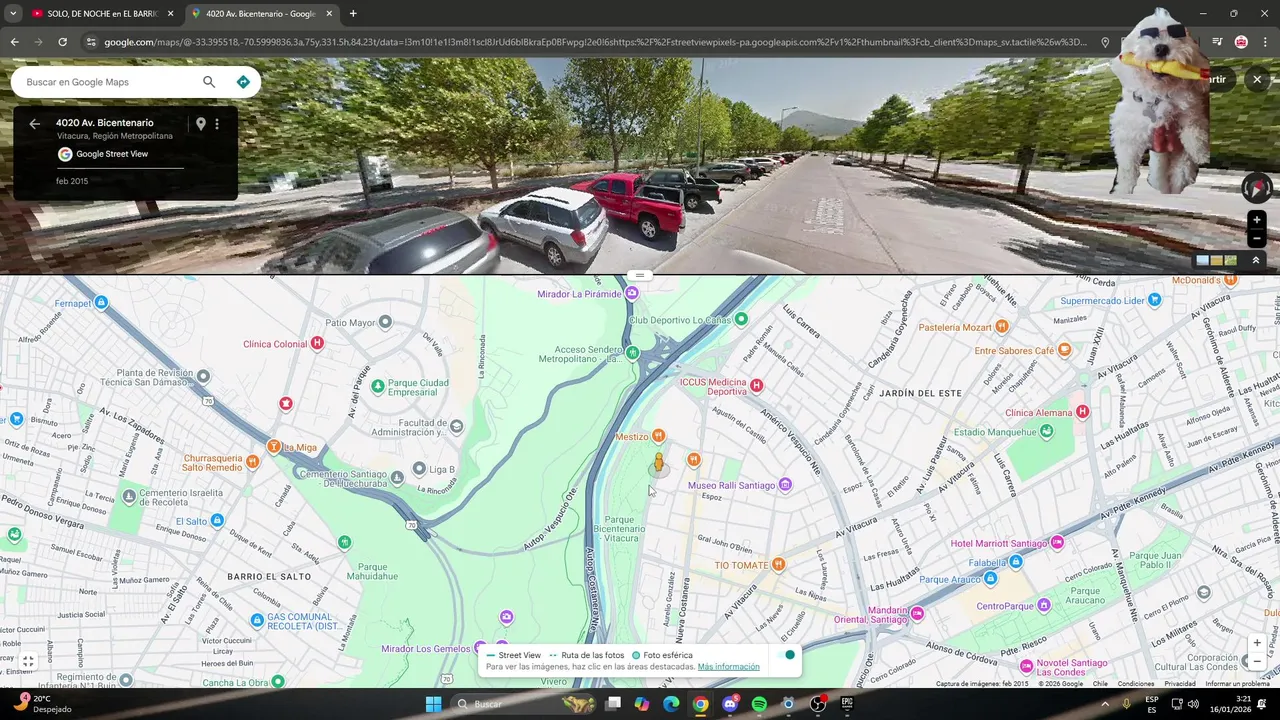Open directions with the blue arrow icon
The image size is (1280, 720).
[x=243, y=82]
